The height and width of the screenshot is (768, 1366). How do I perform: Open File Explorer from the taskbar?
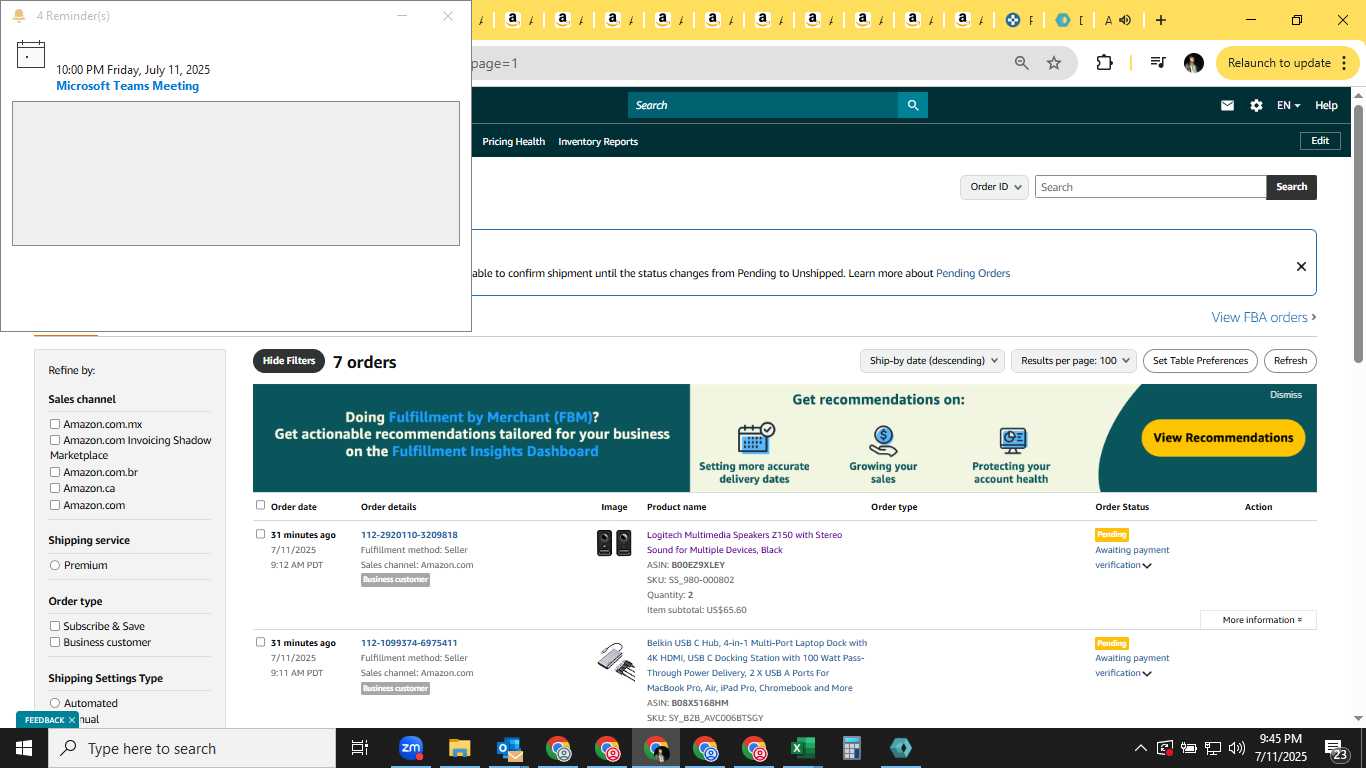point(459,748)
